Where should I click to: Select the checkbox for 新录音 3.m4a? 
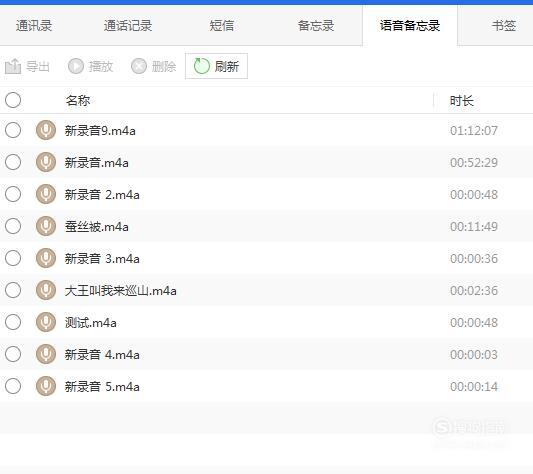pyautogui.click(x=13, y=258)
